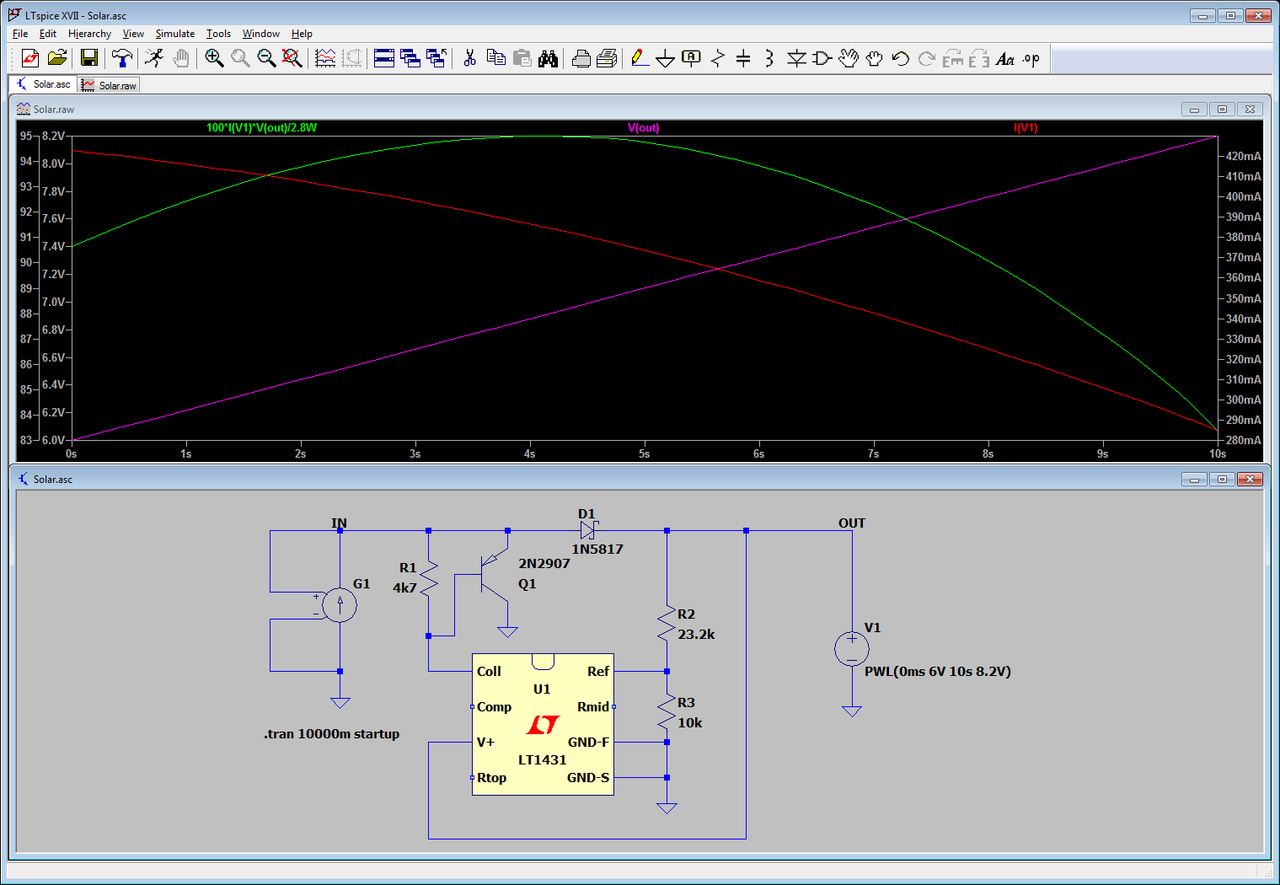Close all windows via toolbar icon

tap(436, 58)
